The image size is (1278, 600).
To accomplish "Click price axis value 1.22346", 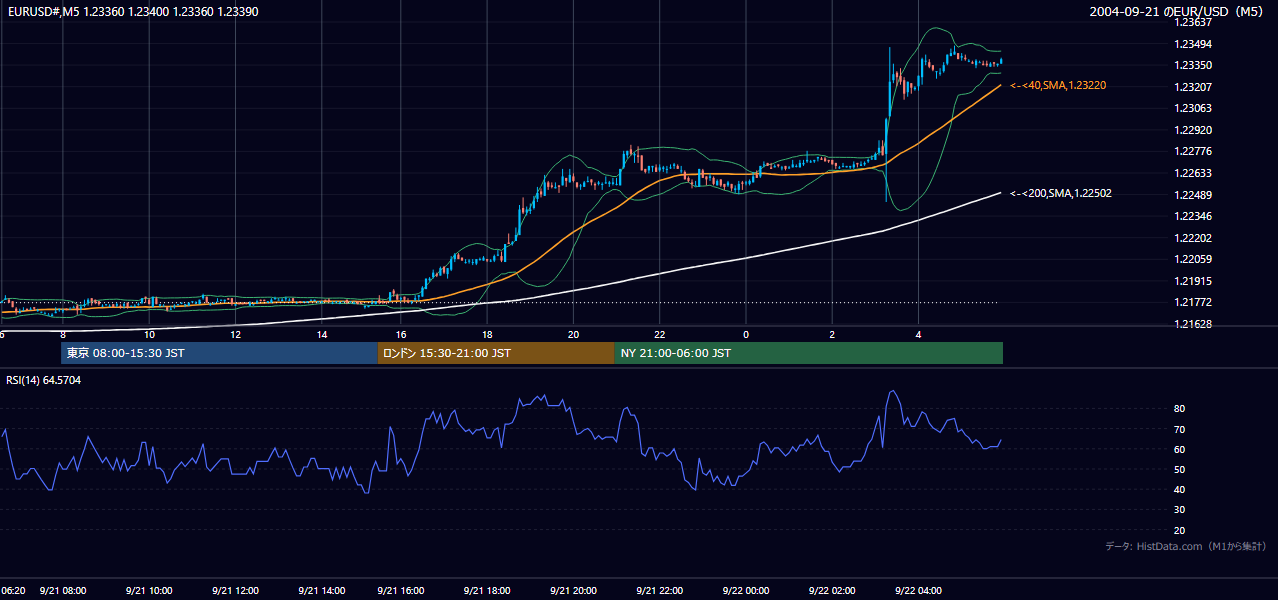I will (x=1193, y=216).
